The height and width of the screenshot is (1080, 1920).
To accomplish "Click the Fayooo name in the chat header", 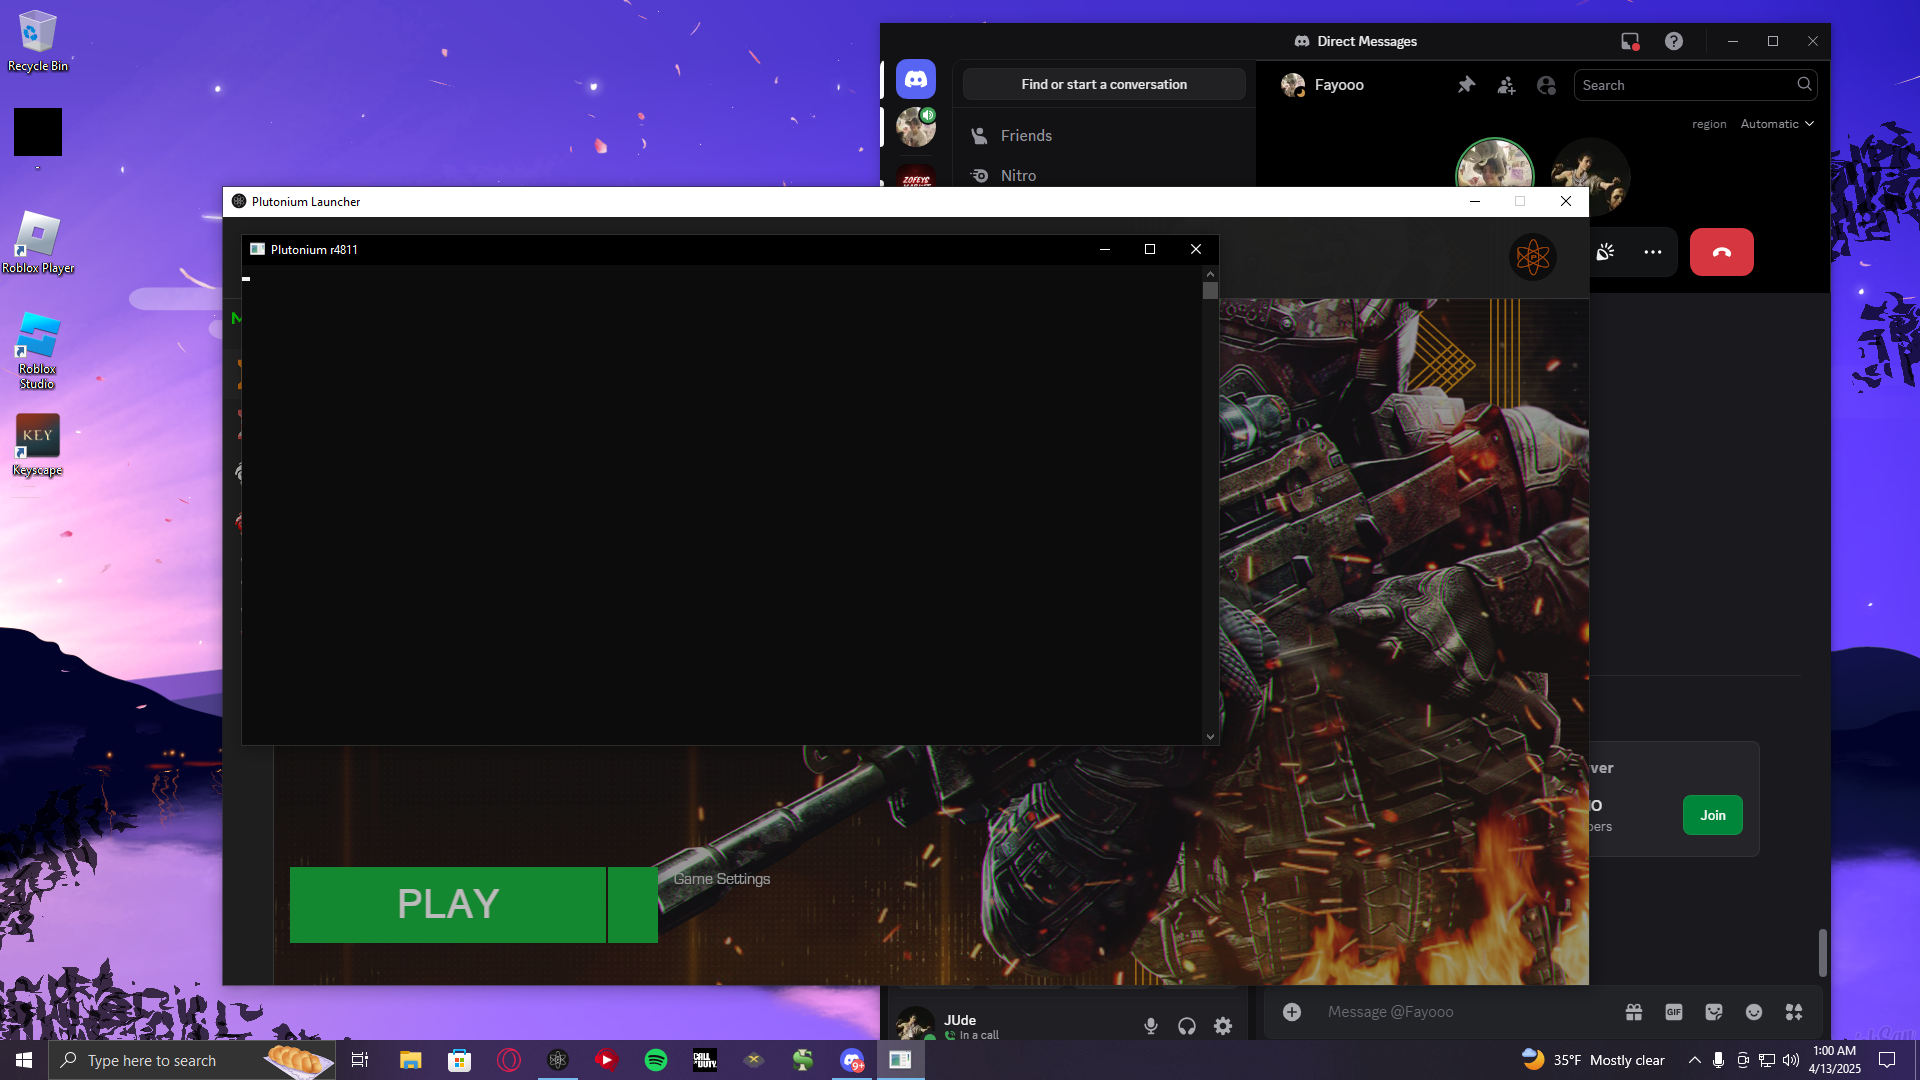I will click(1339, 85).
